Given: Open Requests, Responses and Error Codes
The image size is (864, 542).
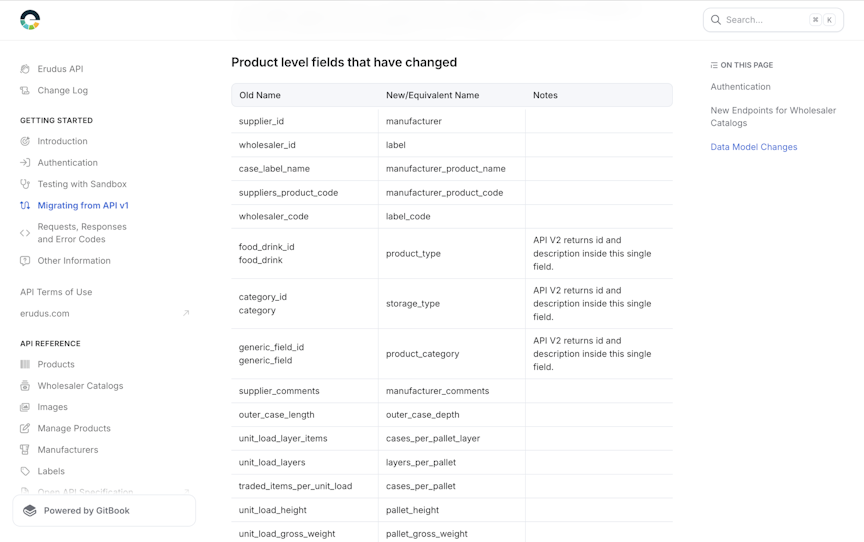Looking at the screenshot, I should click(82, 233).
